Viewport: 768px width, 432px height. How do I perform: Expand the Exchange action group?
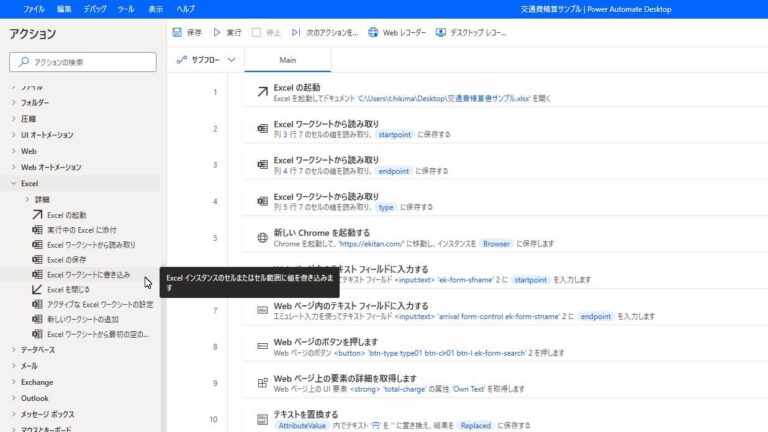pos(14,382)
